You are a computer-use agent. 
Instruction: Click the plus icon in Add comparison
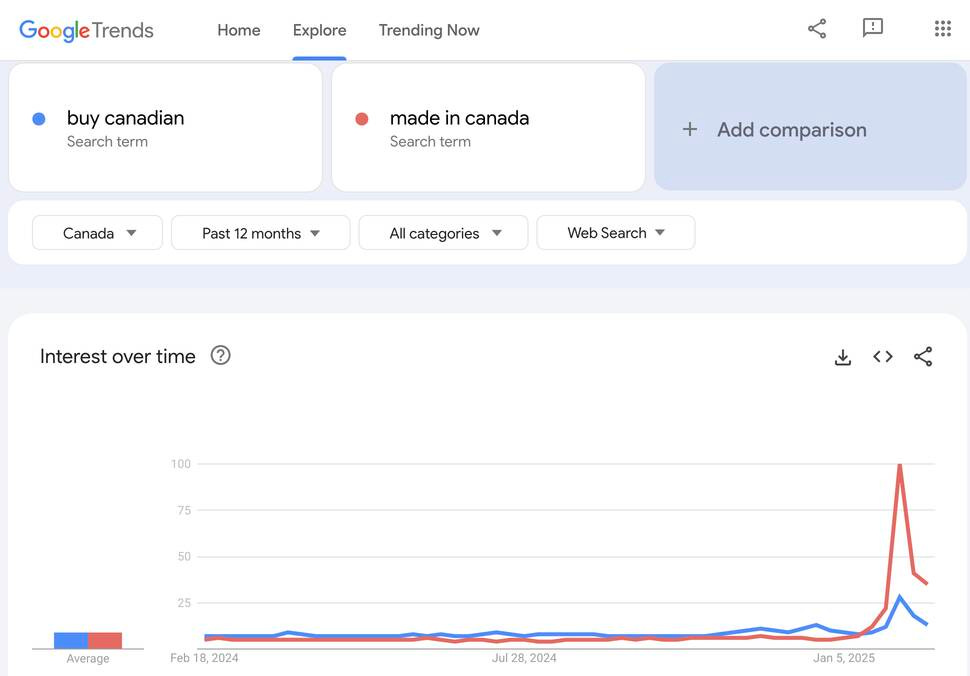pyautogui.click(x=690, y=129)
